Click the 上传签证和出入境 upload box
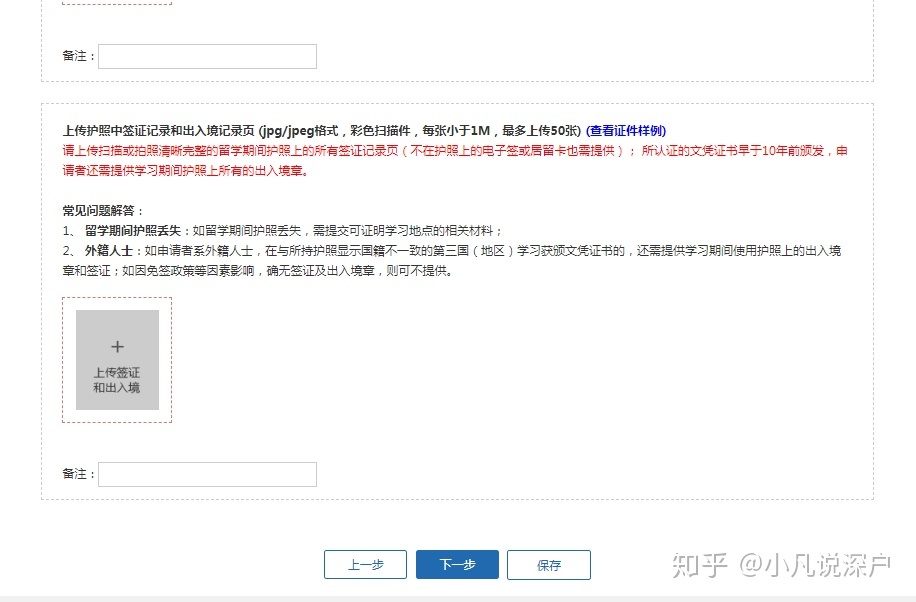Viewport: 916px width, 602px height. 117,359
